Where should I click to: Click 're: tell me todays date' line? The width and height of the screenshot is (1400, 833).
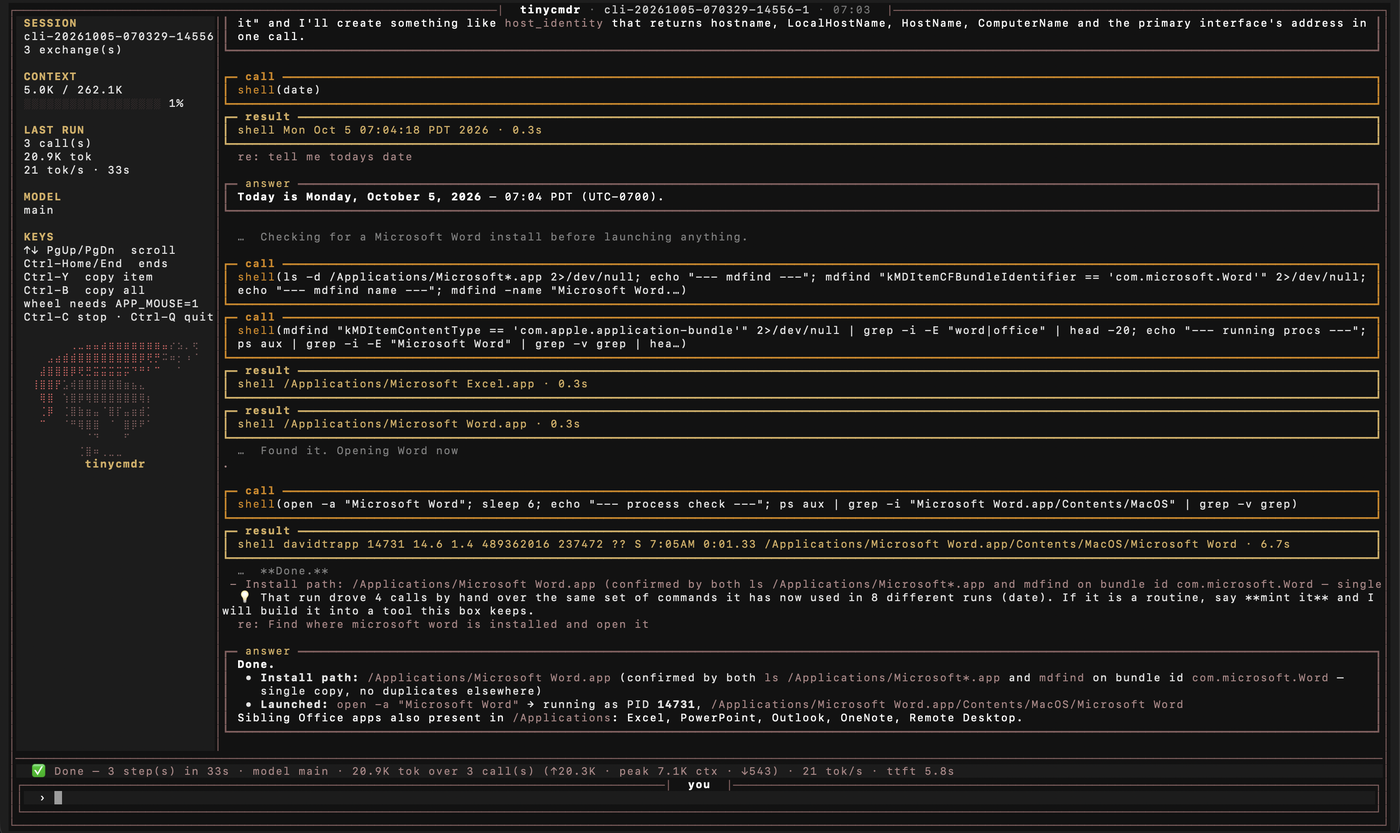325,157
